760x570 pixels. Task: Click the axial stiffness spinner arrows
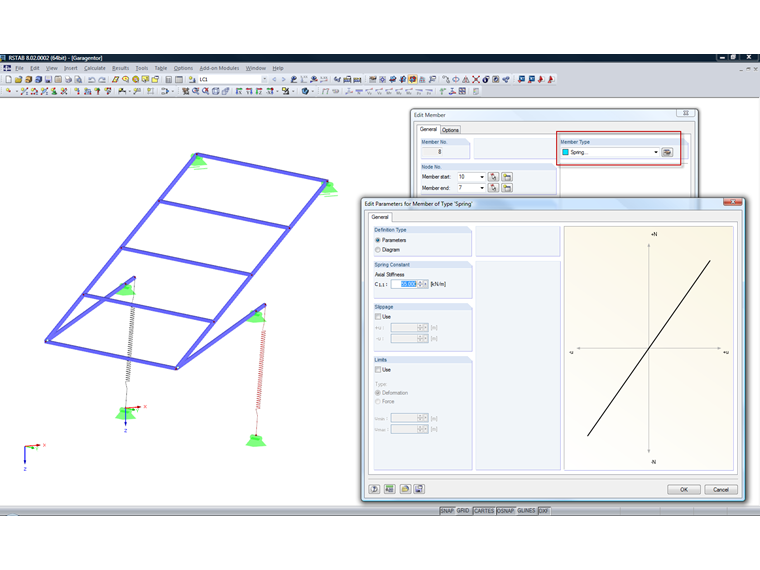420,284
